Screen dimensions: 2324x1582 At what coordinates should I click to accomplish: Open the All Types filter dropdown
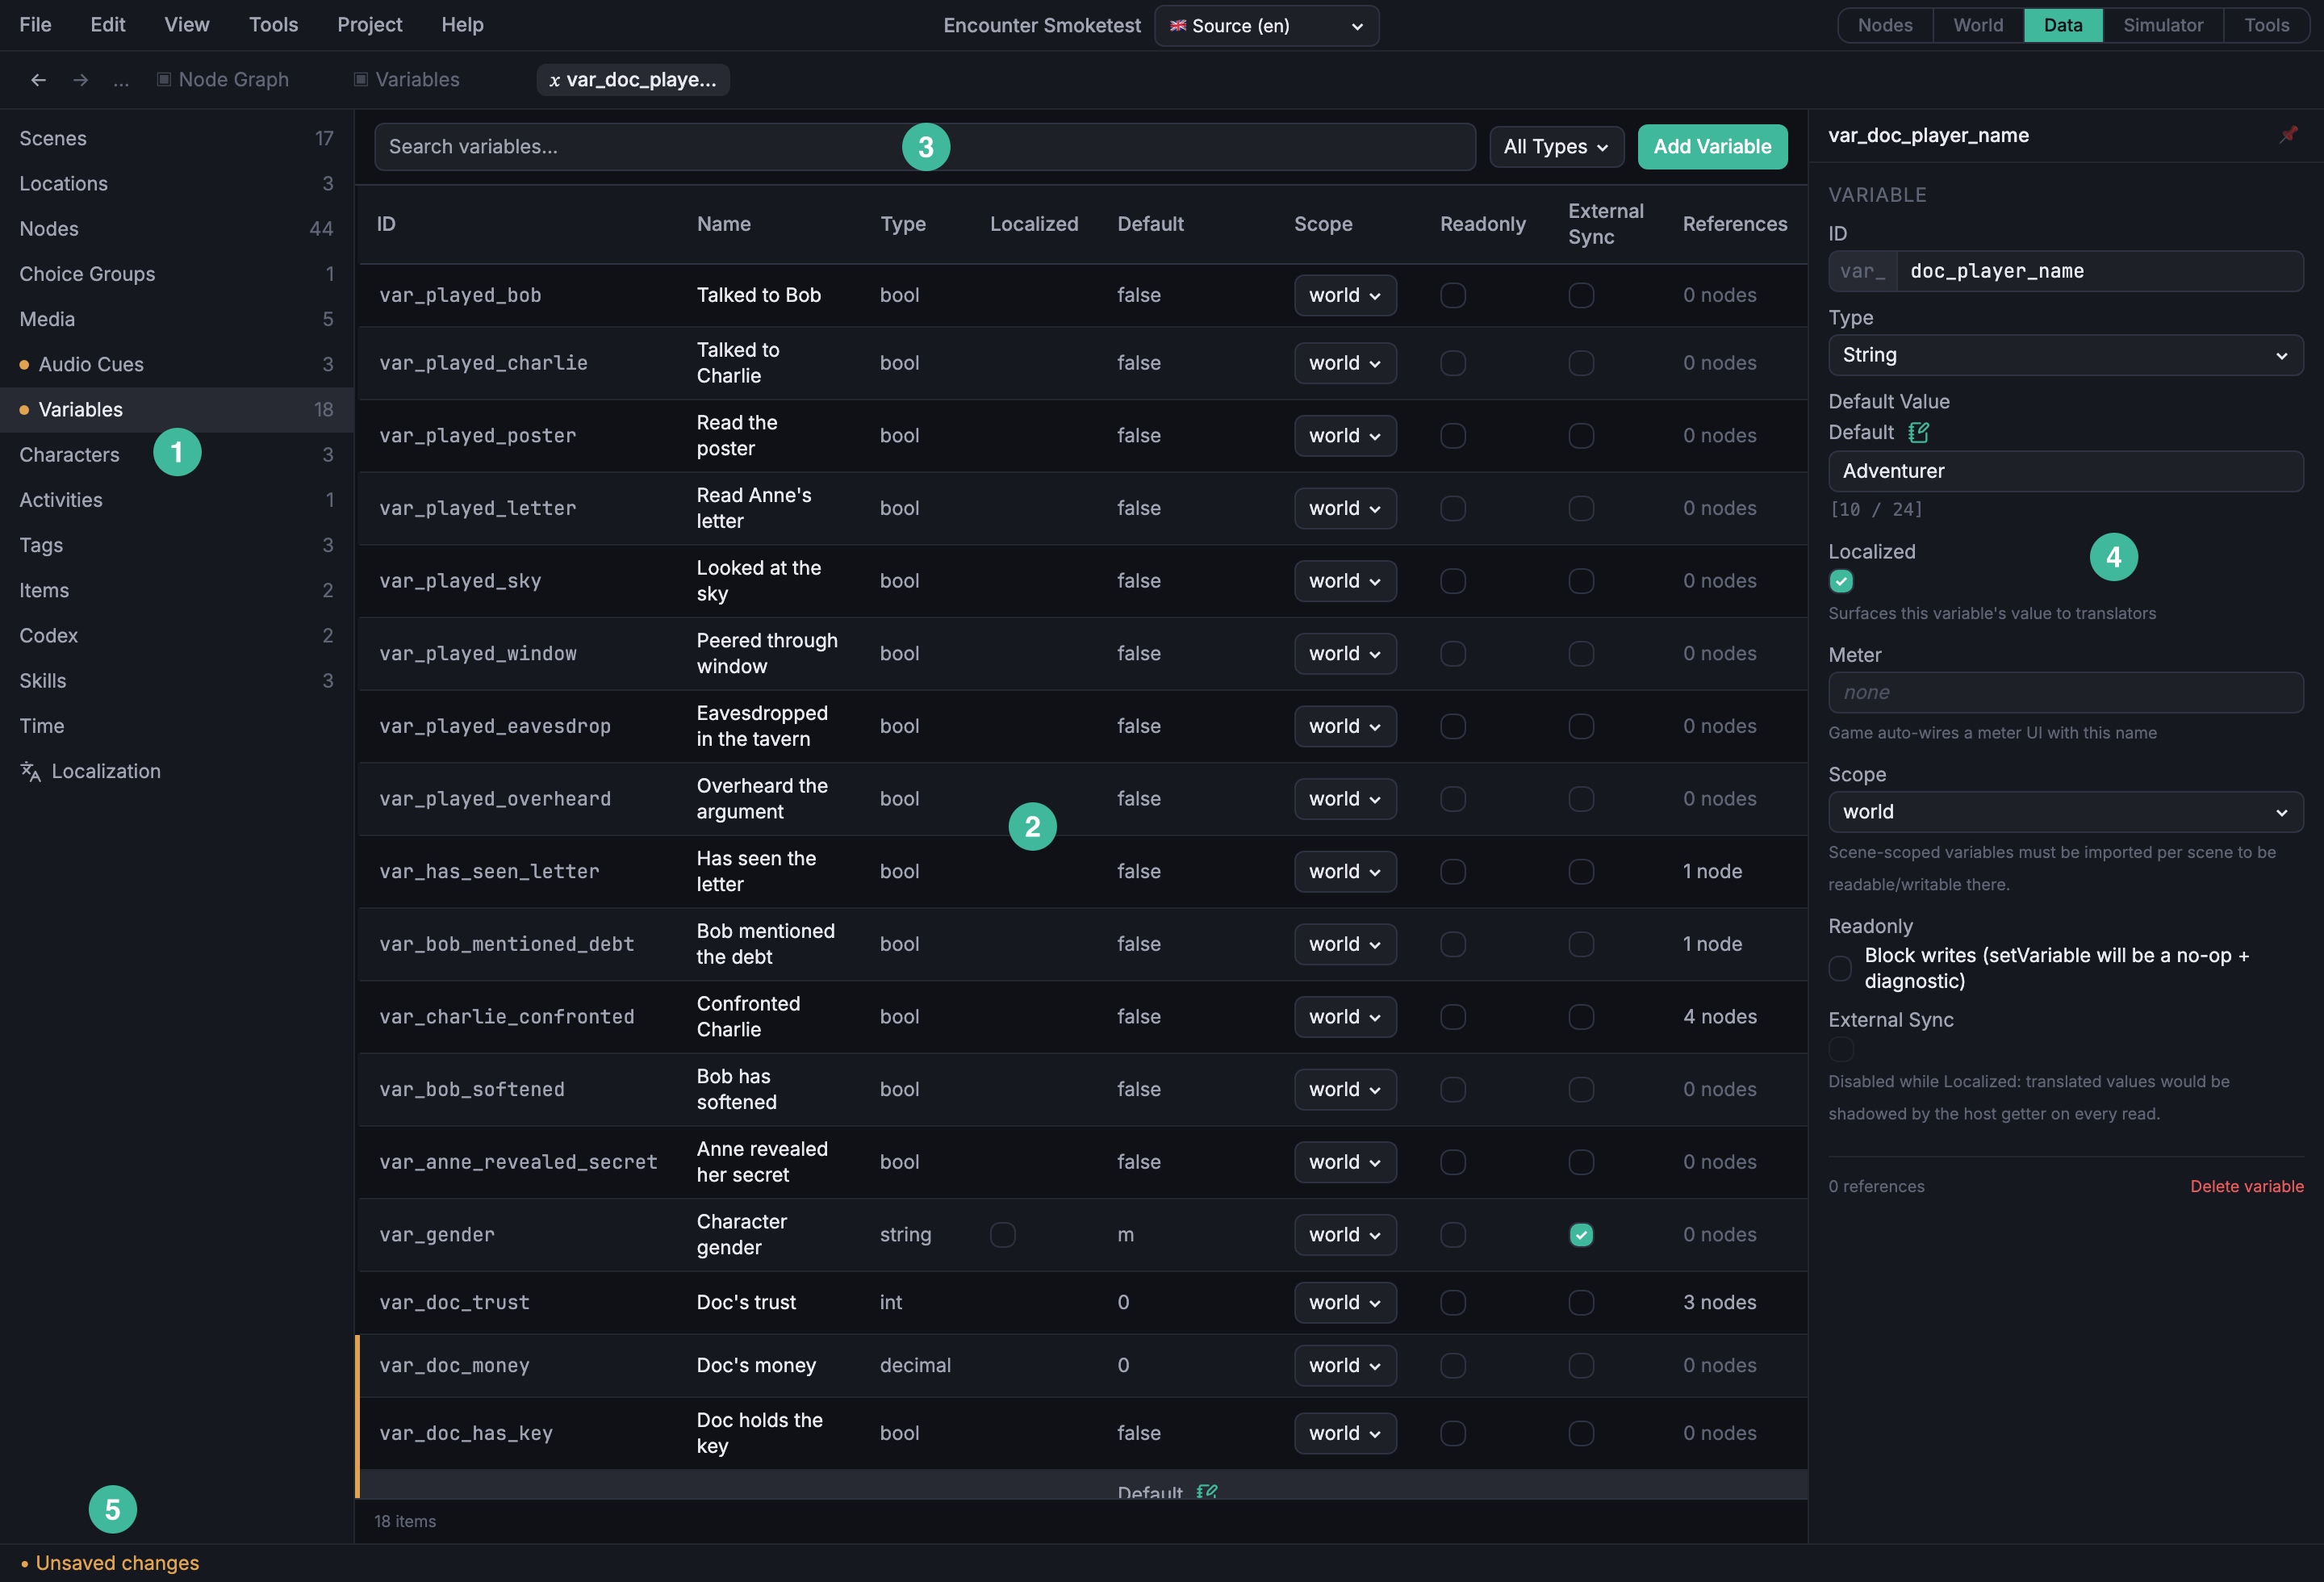[x=1556, y=147]
